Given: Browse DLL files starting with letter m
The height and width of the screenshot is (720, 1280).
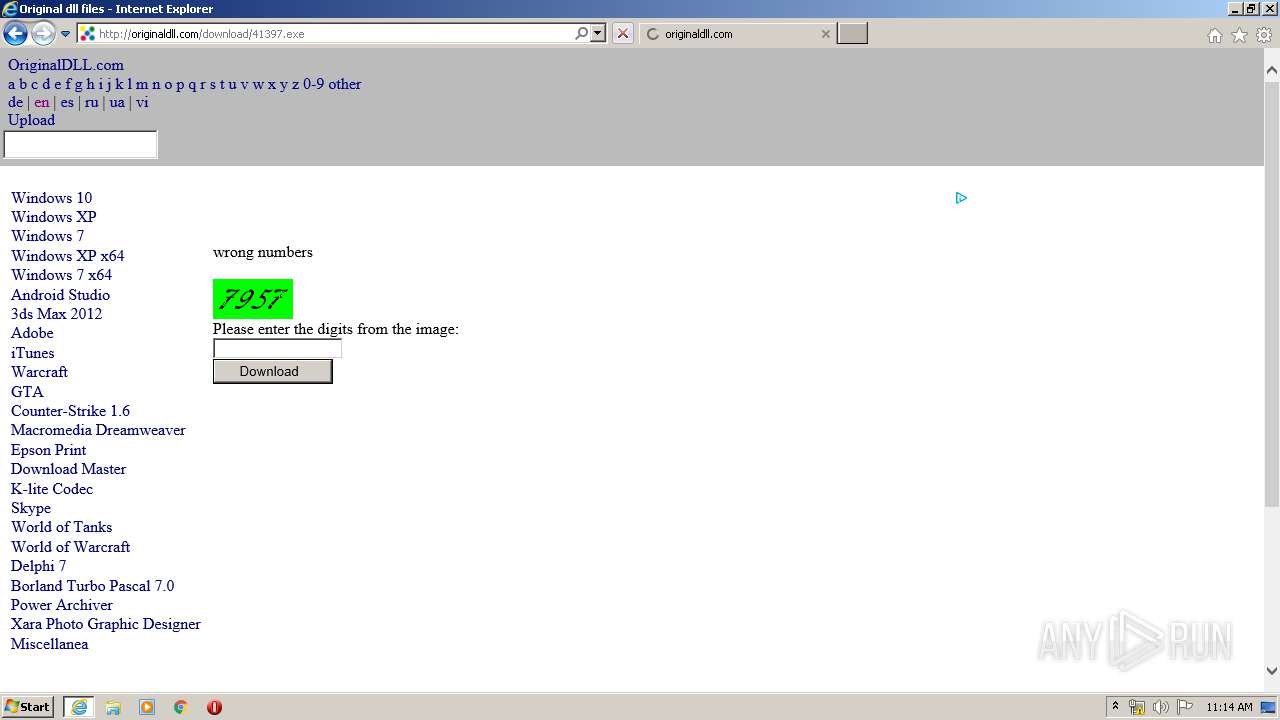Looking at the screenshot, I should (x=142, y=84).
